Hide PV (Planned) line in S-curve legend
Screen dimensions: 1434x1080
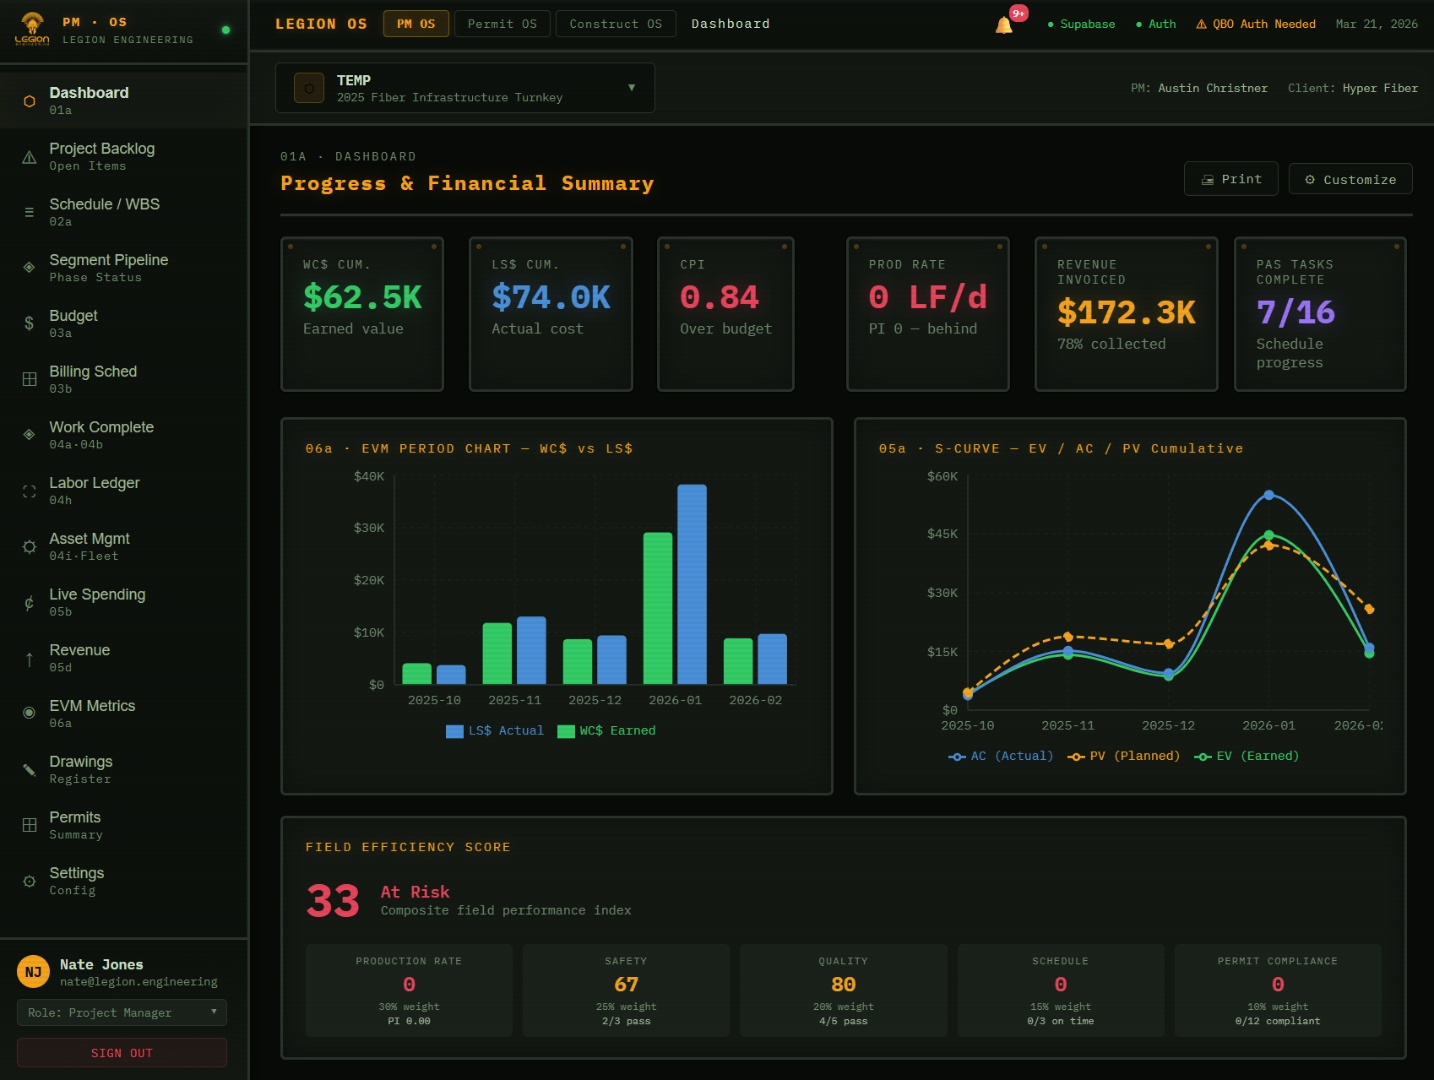point(1123,756)
